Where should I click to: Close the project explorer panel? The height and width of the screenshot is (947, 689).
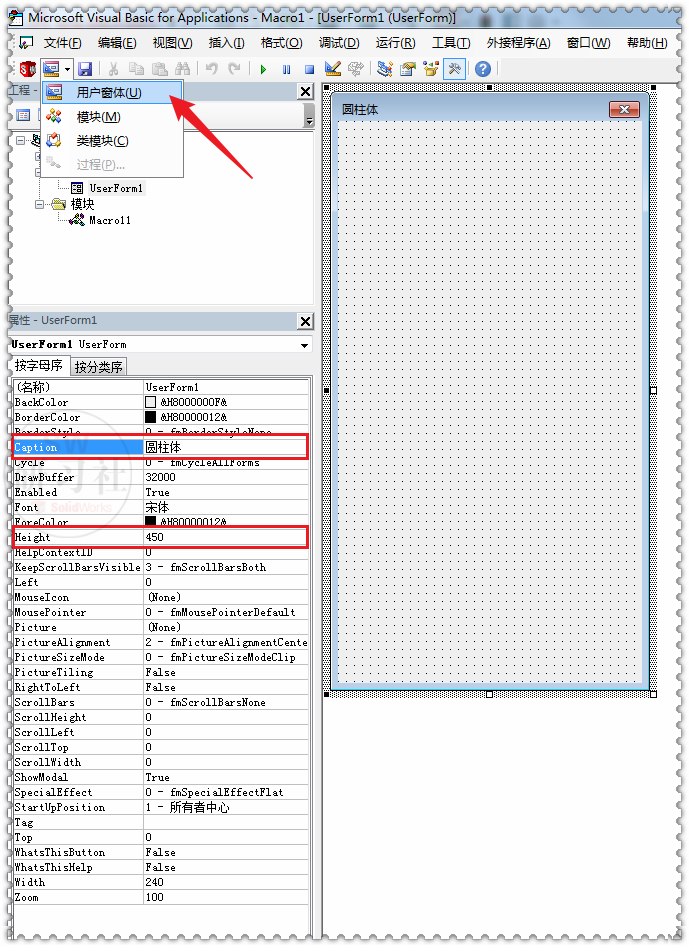pyautogui.click(x=306, y=91)
